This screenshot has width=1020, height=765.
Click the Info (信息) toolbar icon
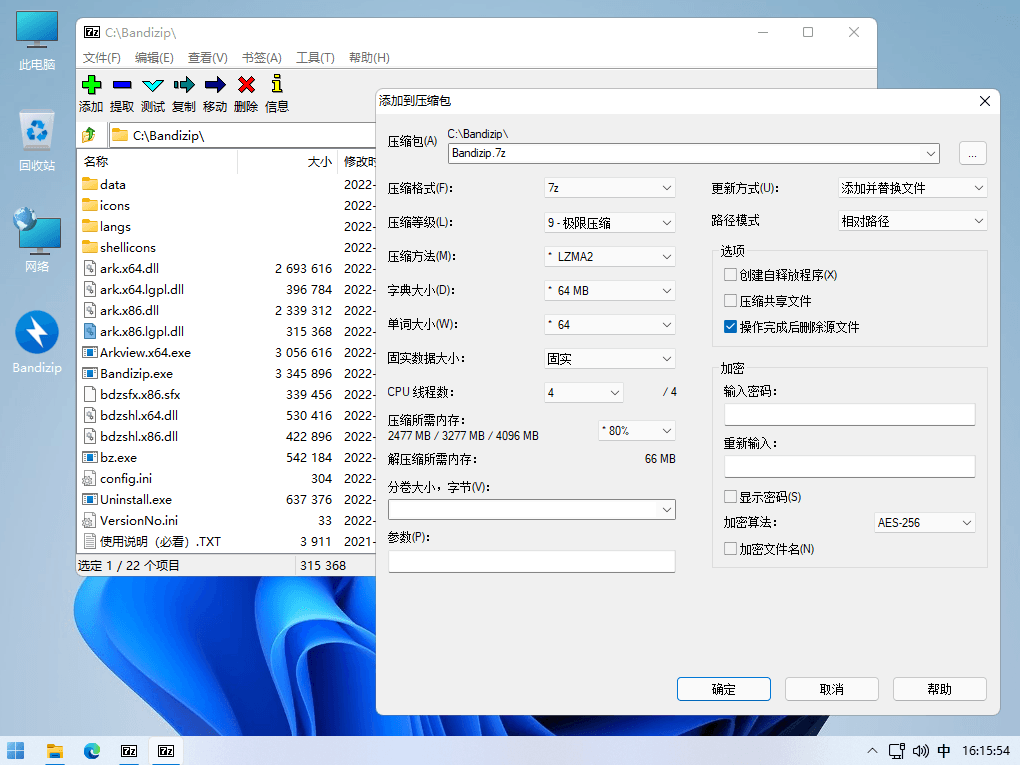click(x=277, y=85)
